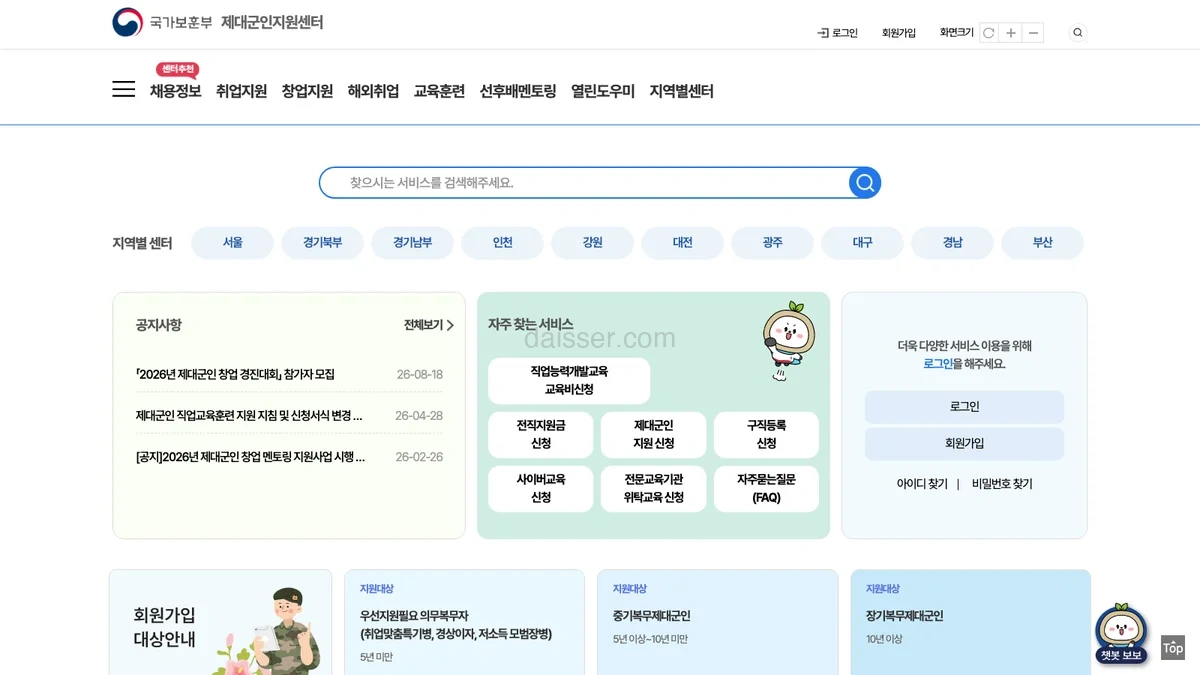The height and width of the screenshot is (675, 1200).
Task: Select the 부산 regional center
Action: (x=1043, y=243)
